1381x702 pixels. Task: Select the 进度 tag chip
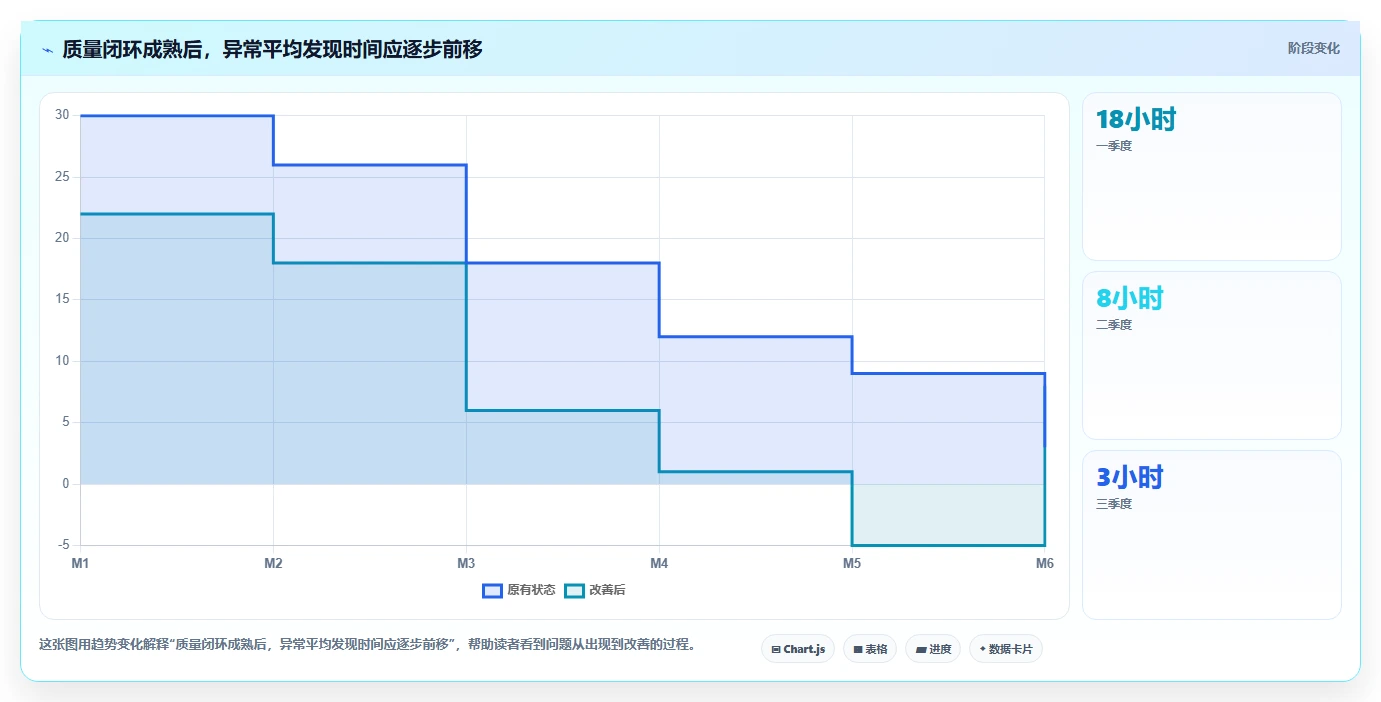pyautogui.click(x=933, y=649)
